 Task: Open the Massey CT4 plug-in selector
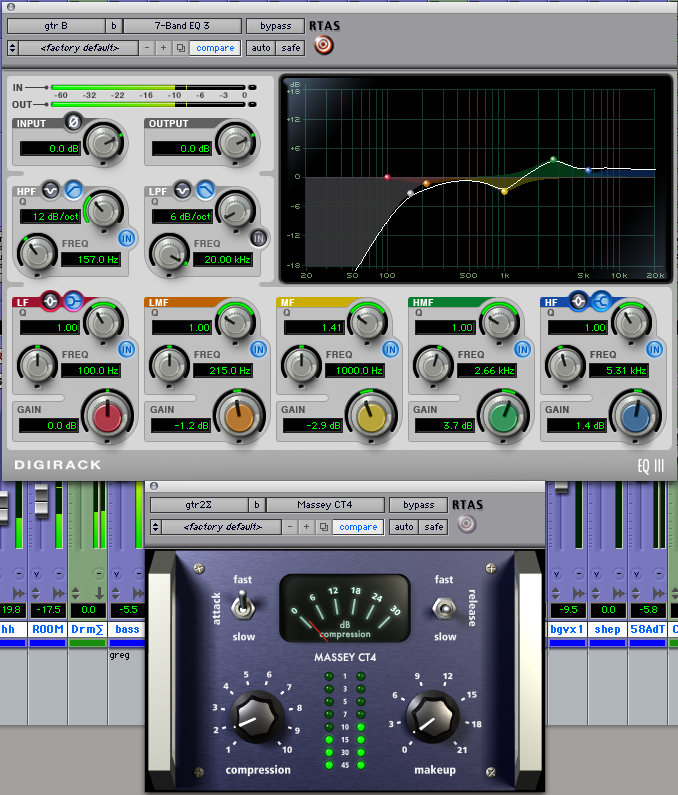(x=325, y=505)
